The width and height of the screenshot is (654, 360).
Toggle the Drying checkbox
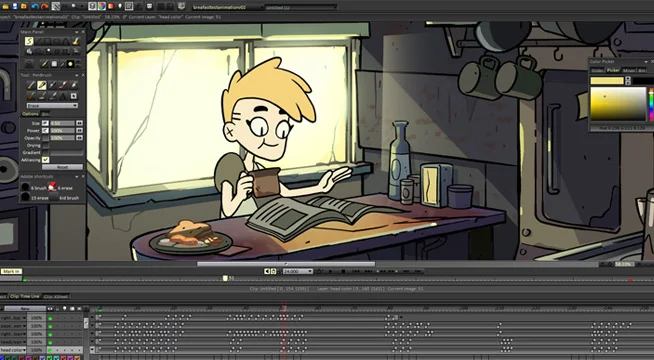(x=45, y=146)
